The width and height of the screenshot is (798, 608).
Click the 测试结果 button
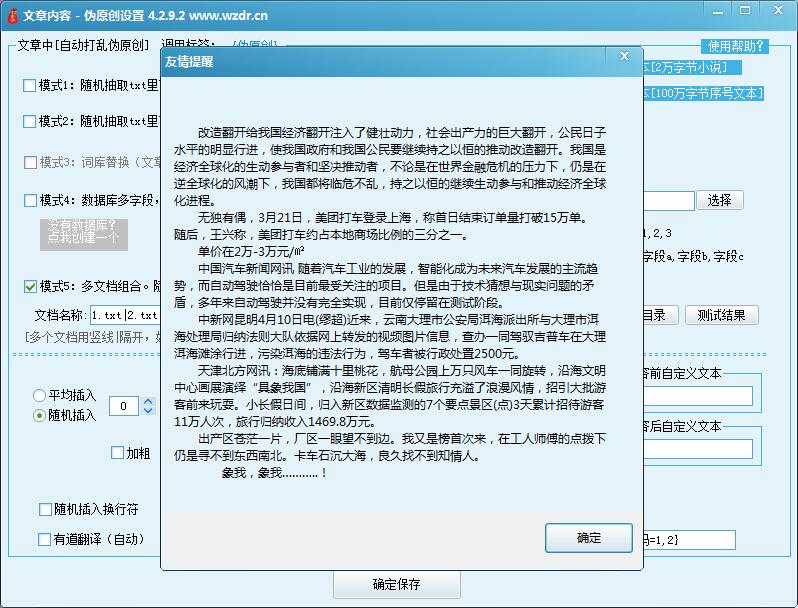pos(721,316)
